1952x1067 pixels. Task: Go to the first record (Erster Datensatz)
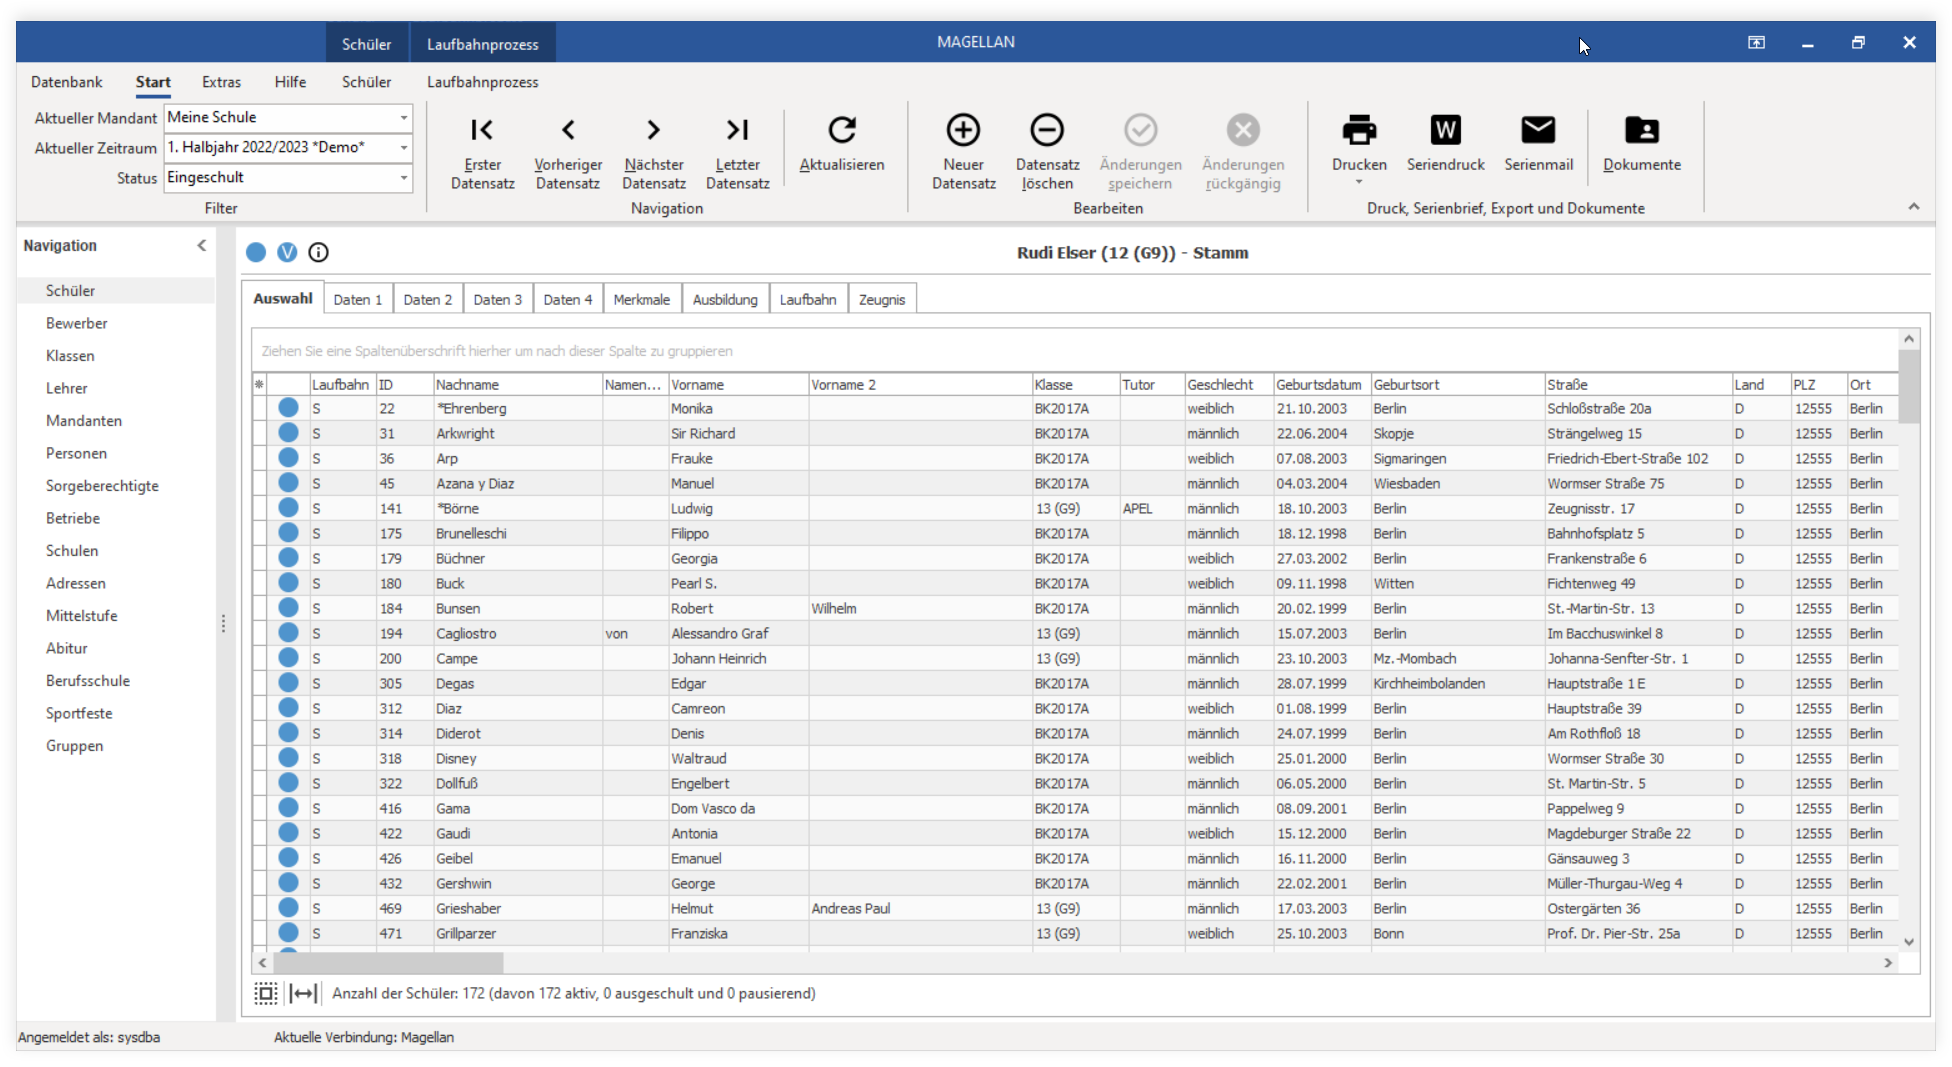[482, 130]
